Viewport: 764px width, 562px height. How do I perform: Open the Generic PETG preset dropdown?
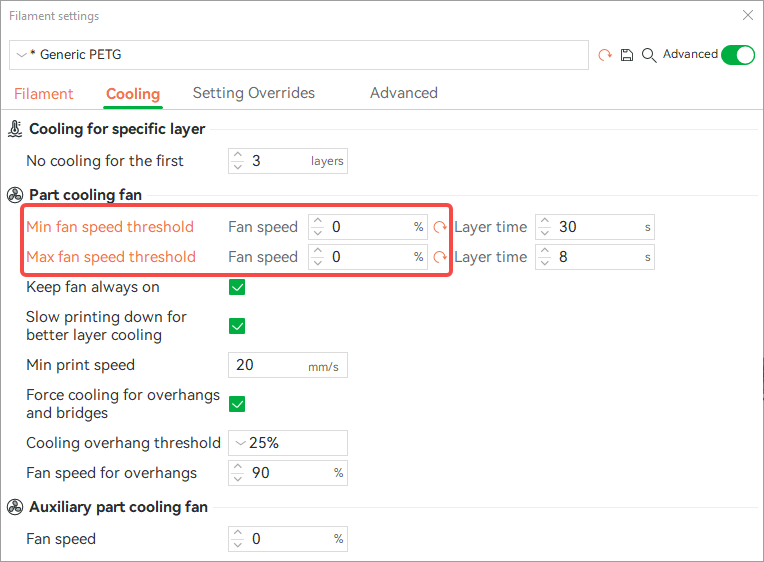(x=299, y=55)
